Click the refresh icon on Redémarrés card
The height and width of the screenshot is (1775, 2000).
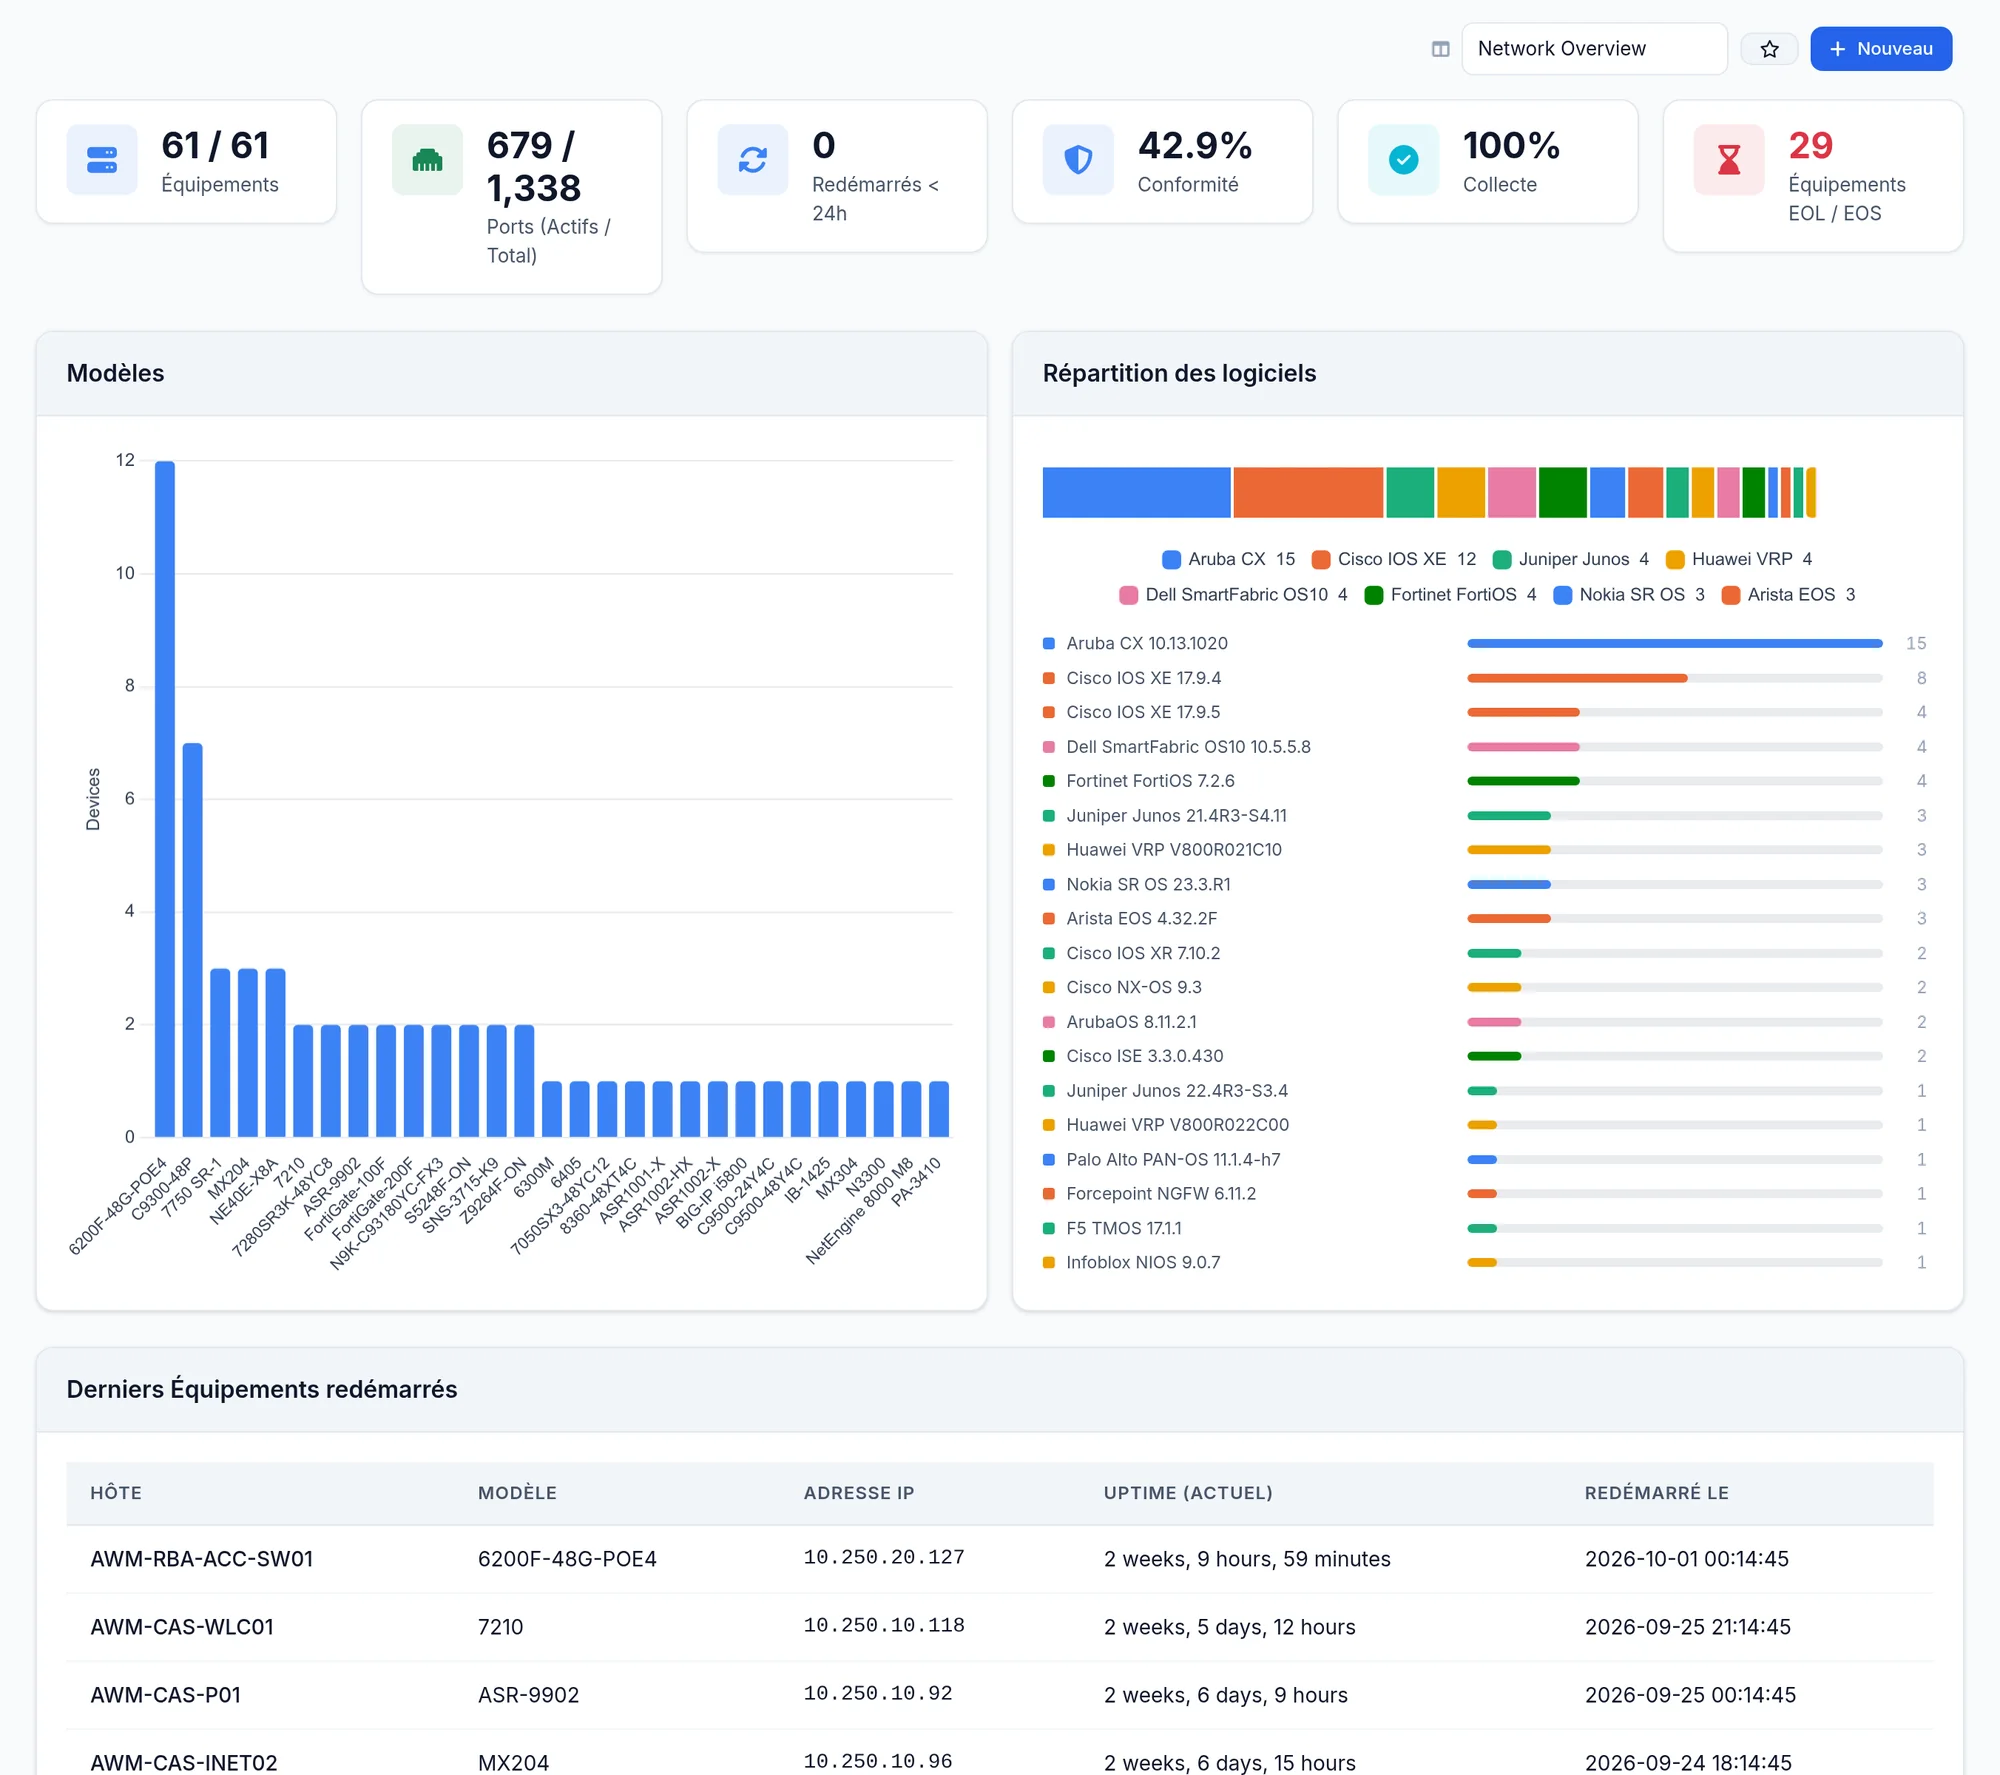click(x=752, y=160)
